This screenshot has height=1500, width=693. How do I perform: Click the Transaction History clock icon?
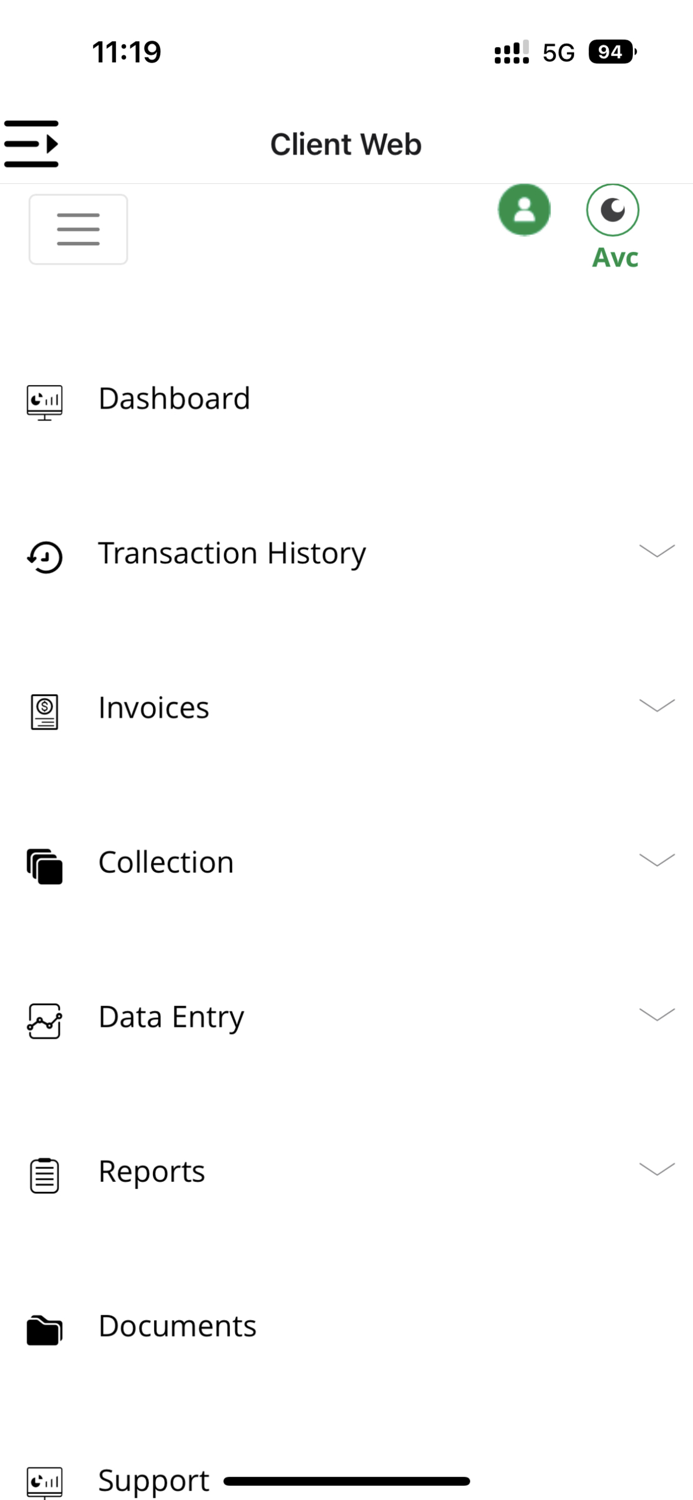click(x=44, y=556)
